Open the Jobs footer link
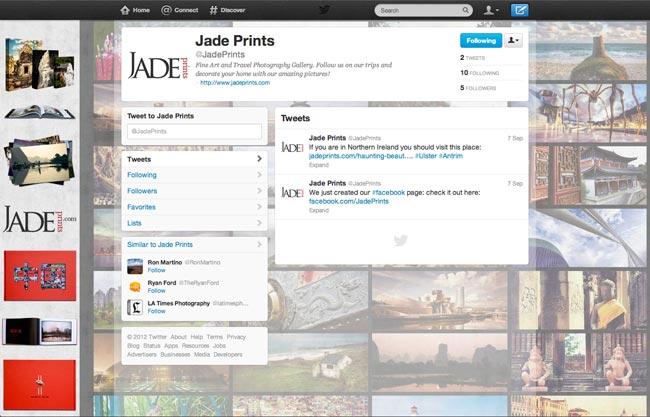 [219, 346]
